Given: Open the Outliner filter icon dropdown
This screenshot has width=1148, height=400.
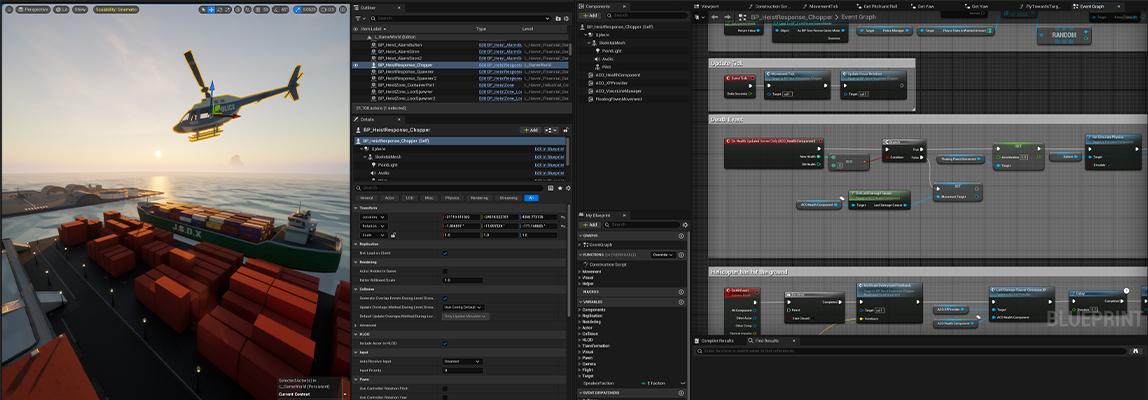Looking at the screenshot, I should (359, 18).
